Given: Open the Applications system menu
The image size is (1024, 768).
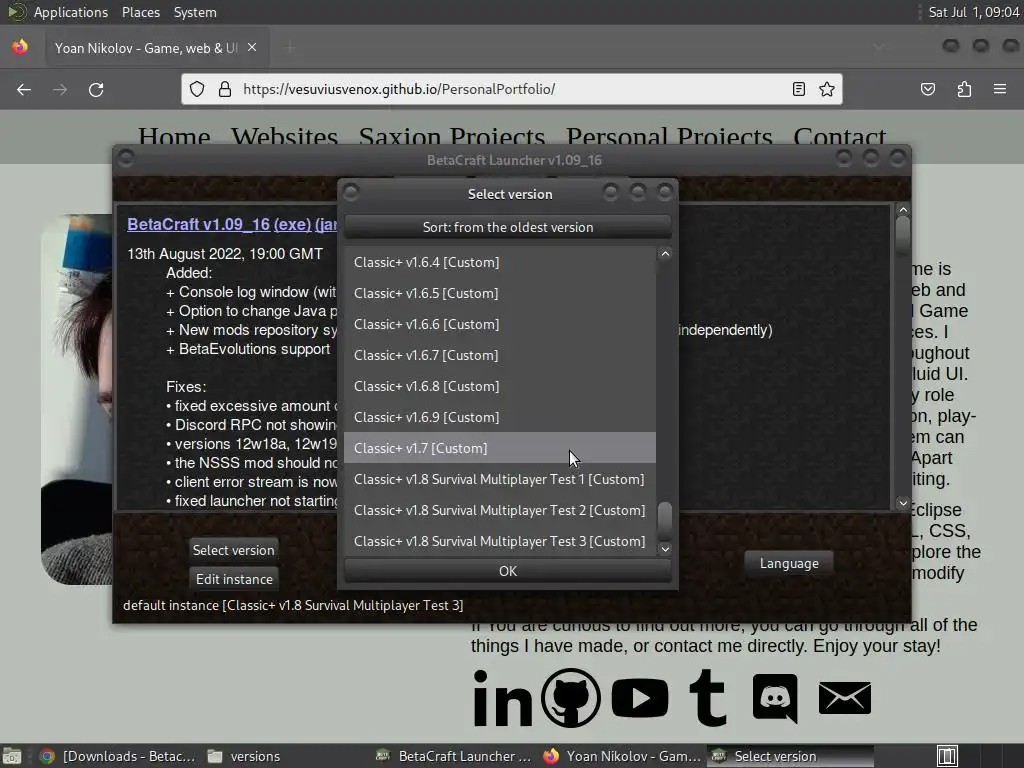Looking at the screenshot, I should click(71, 12).
